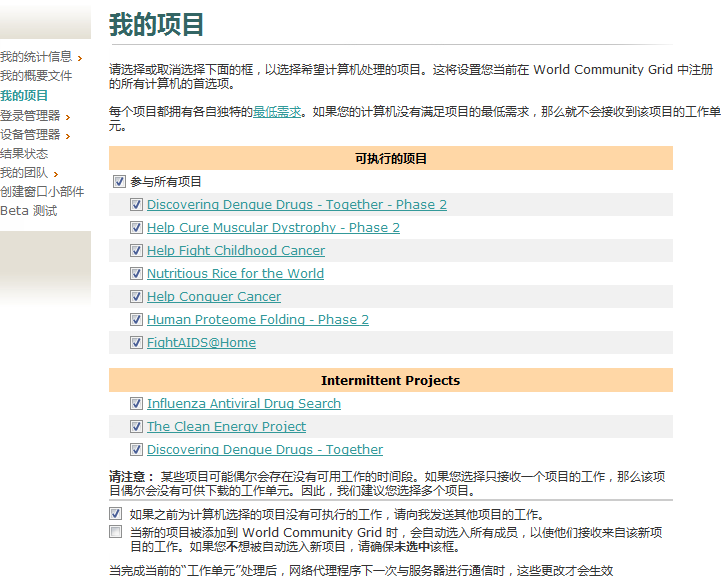Toggle Influenza Antiviral Drug Search checkbox
721x576 pixels.
[x=136, y=404]
